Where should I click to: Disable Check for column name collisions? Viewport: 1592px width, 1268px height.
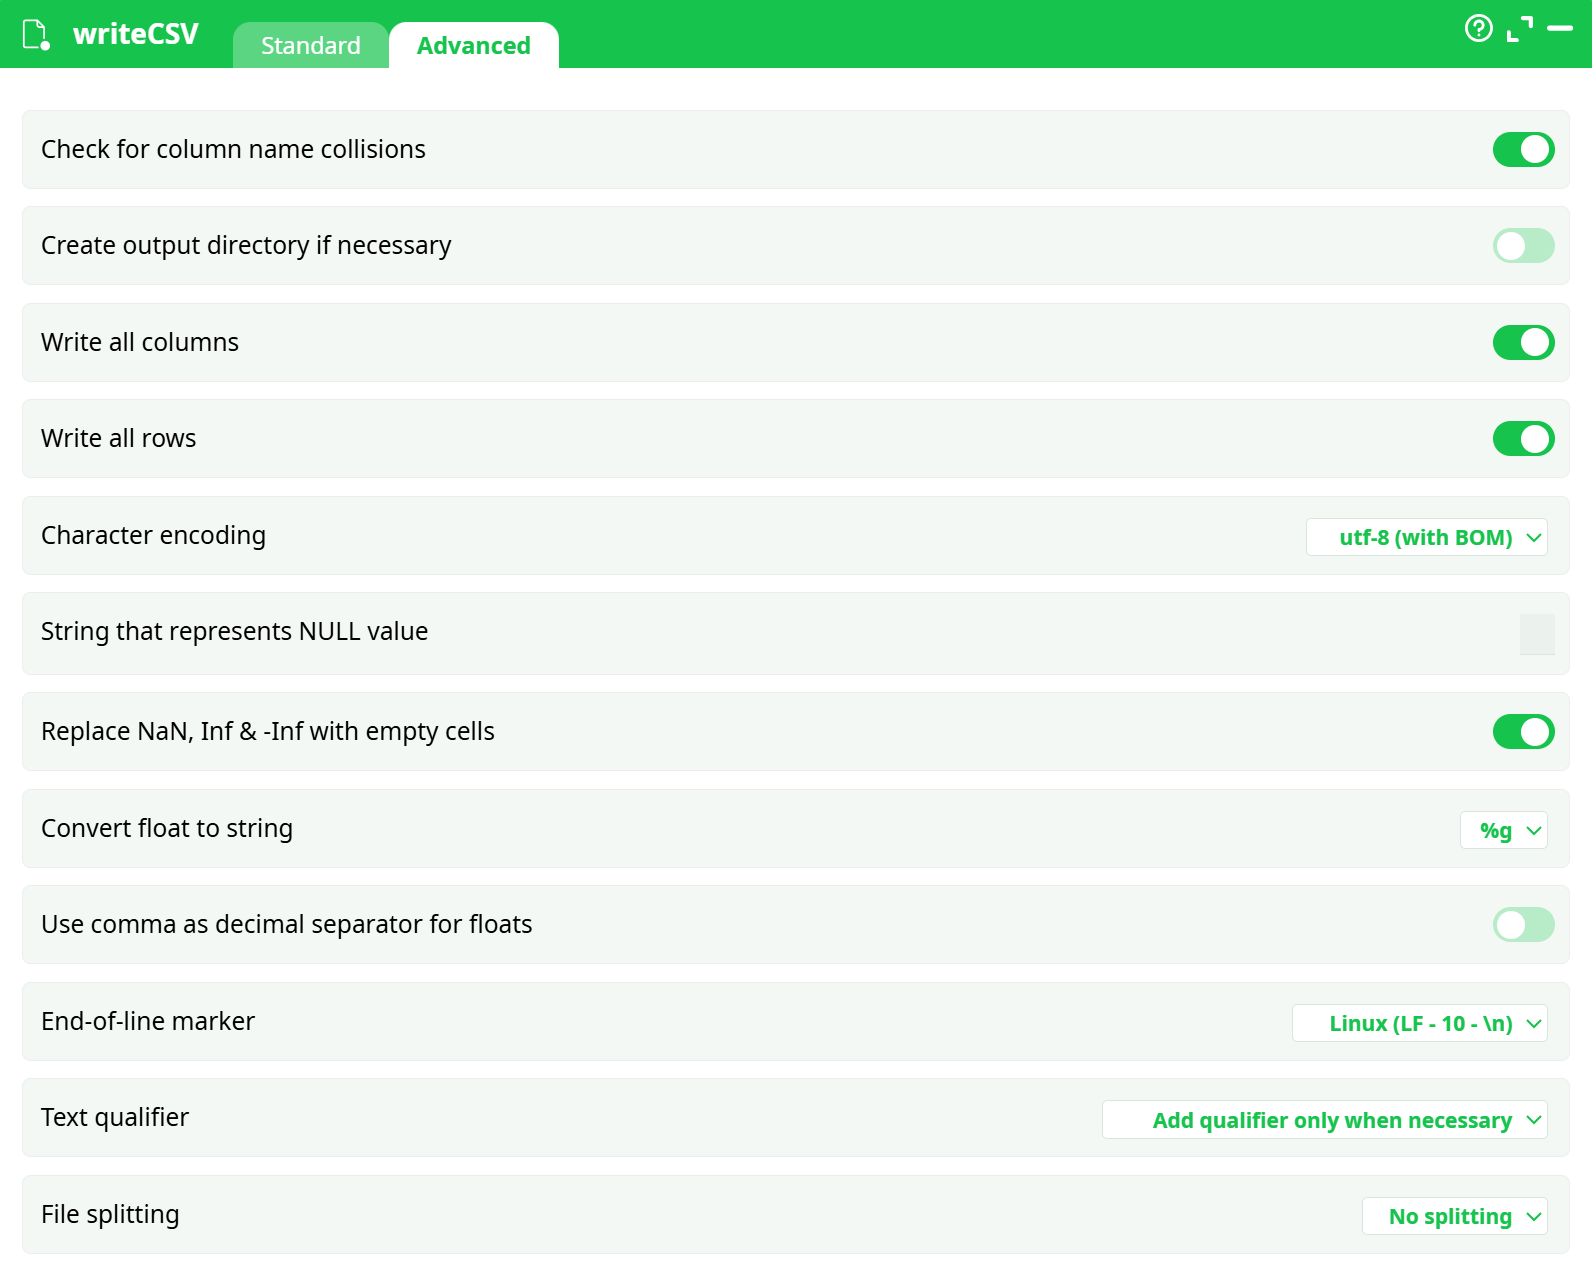tap(1522, 150)
